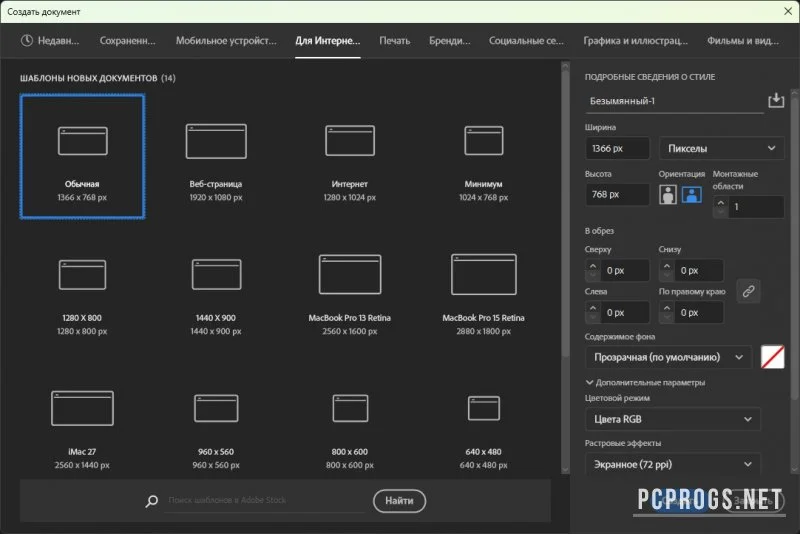
Task: Open the Брендинг tab
Action: point(449,40)
